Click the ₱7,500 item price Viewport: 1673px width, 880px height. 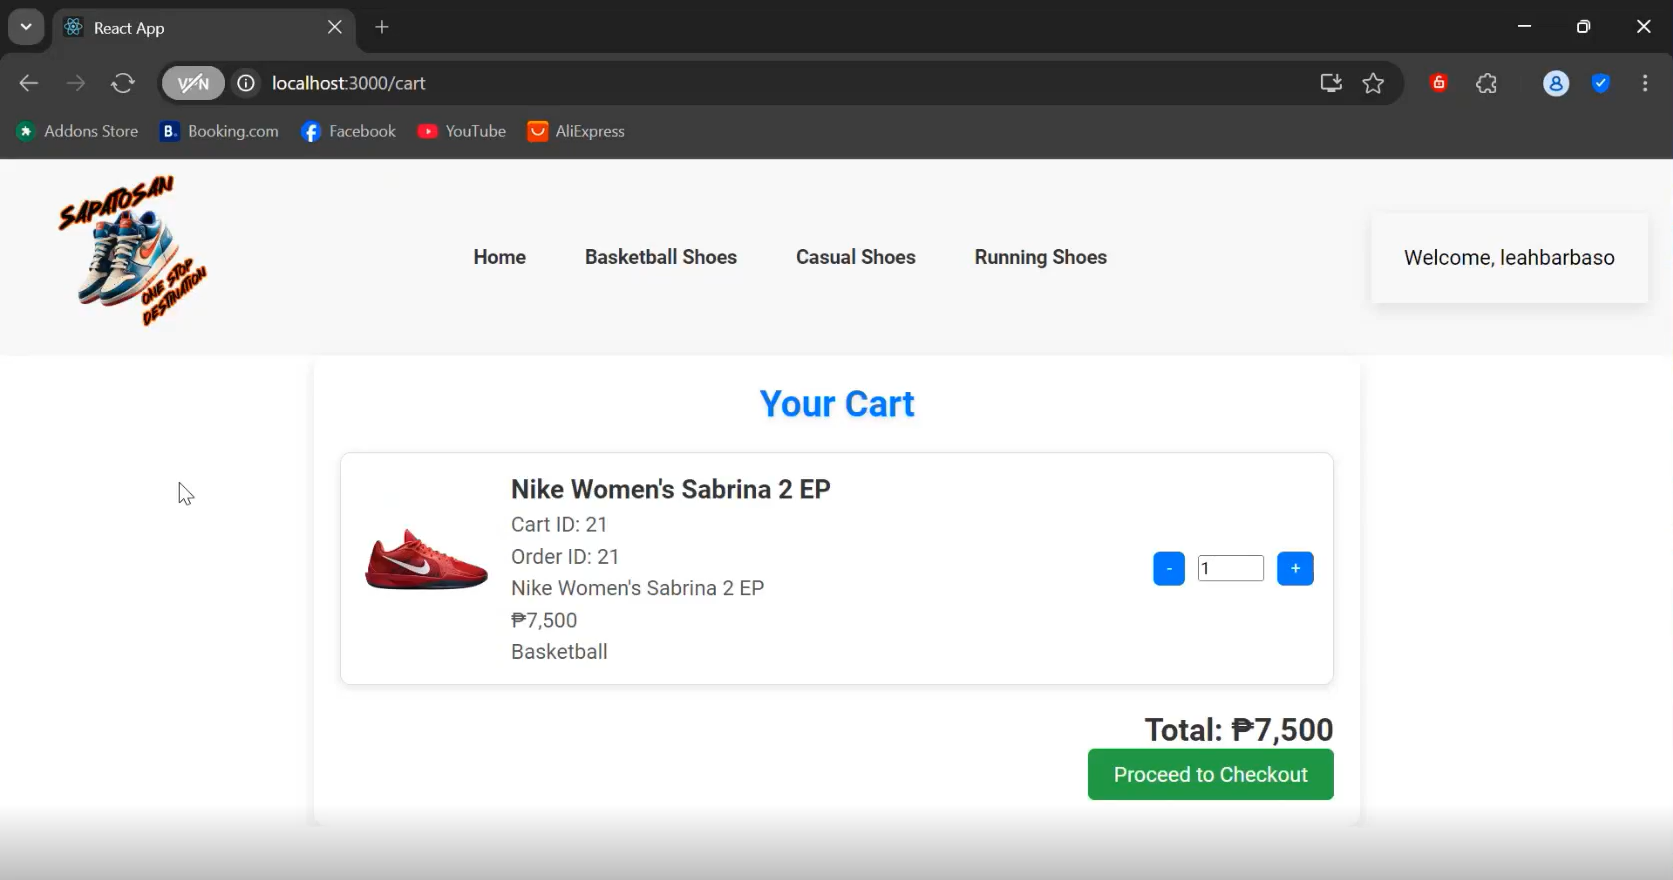click(x=544, y=620)
